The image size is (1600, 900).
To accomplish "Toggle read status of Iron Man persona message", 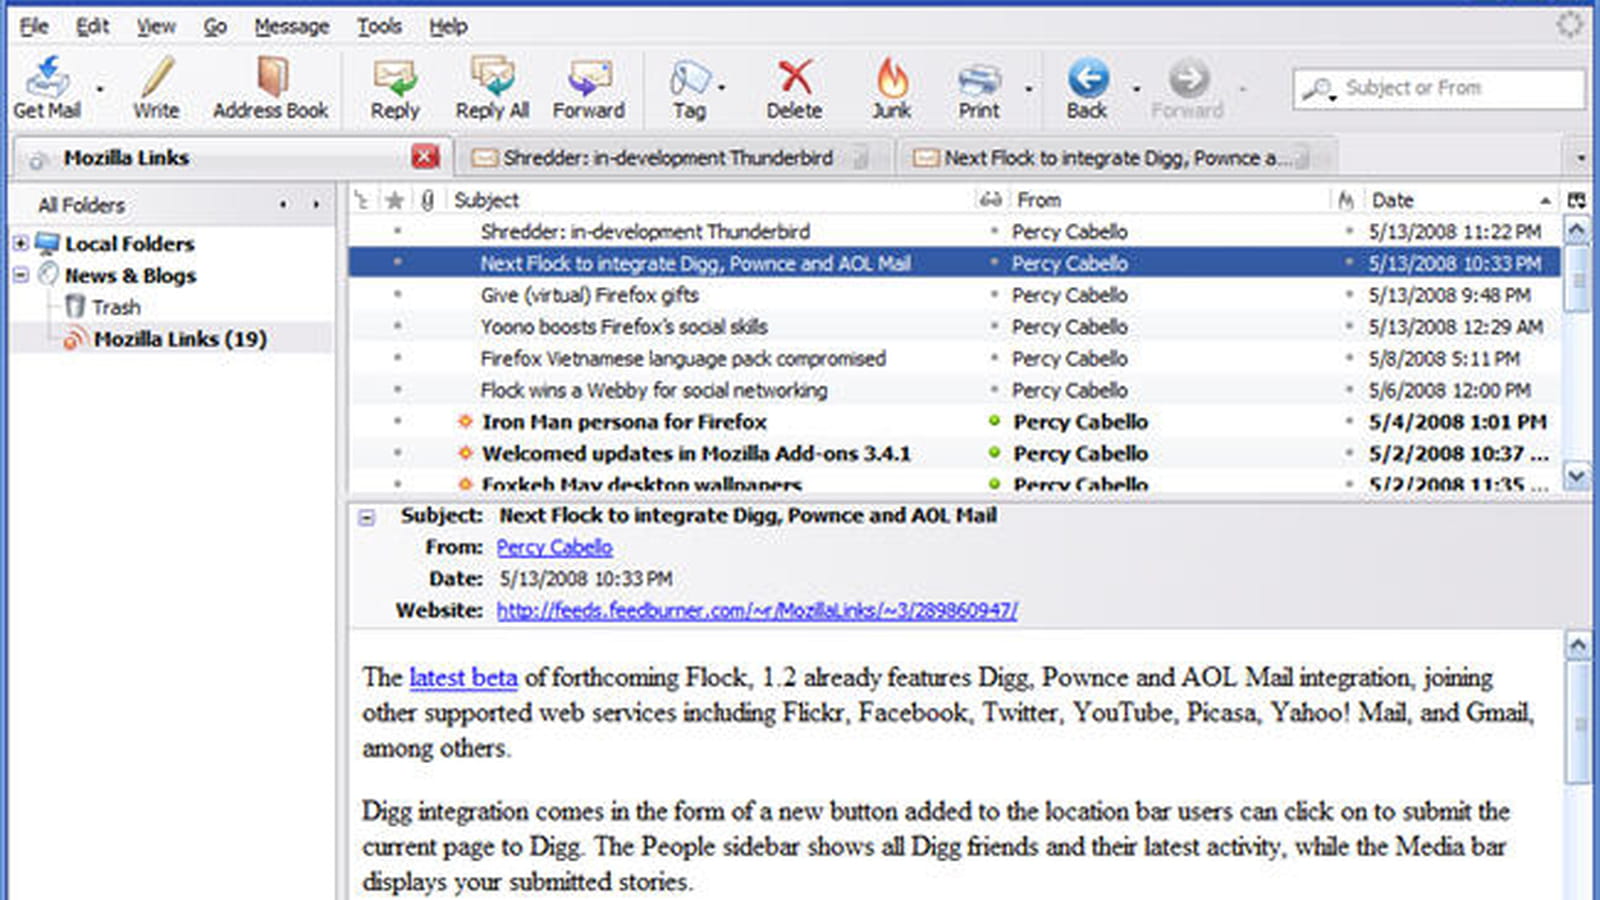I will 994,421.
